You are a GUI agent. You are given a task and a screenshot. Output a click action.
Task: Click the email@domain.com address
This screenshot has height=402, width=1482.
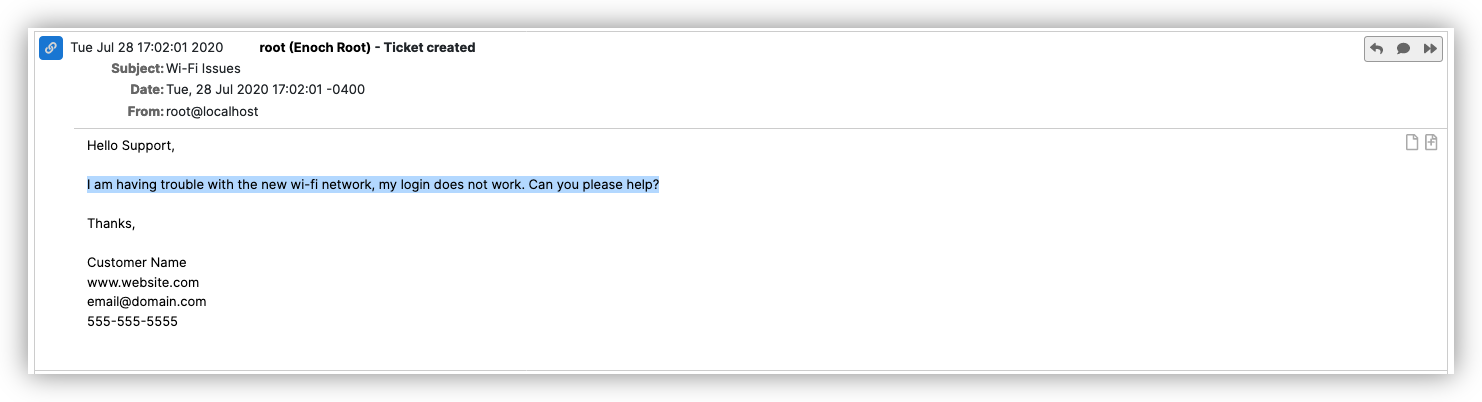click(x=147, y=302)
